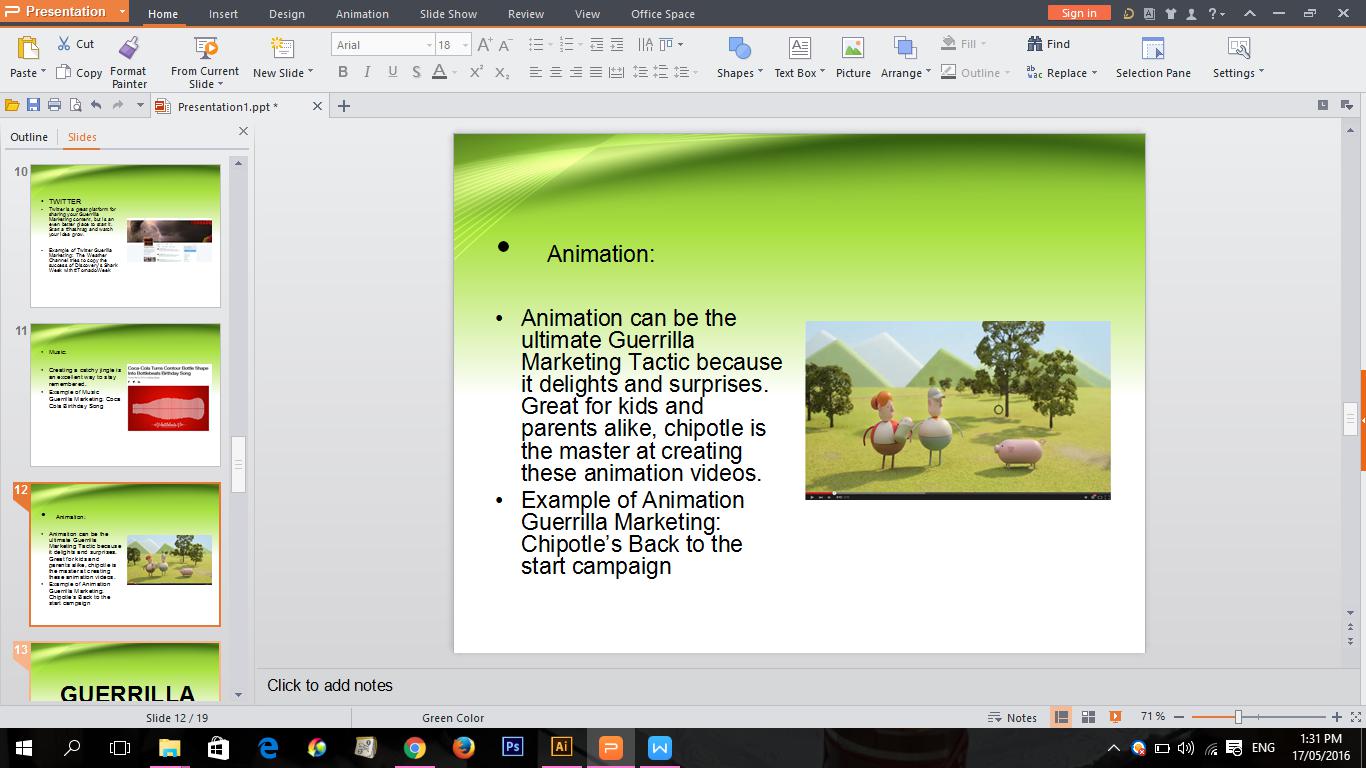The width and height of the screenshot is (1366, 768).
Task: Align text to the left
Action: coord(536,72)
